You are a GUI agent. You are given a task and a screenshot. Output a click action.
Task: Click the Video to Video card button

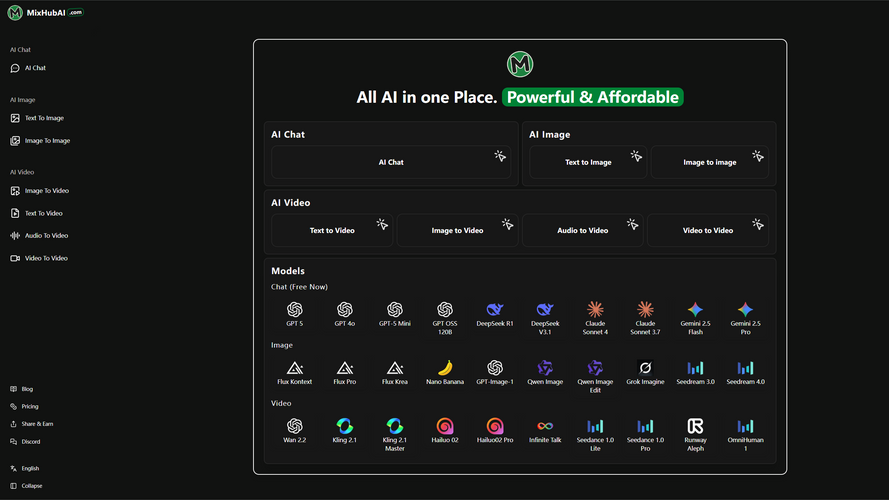coord(708,230)
